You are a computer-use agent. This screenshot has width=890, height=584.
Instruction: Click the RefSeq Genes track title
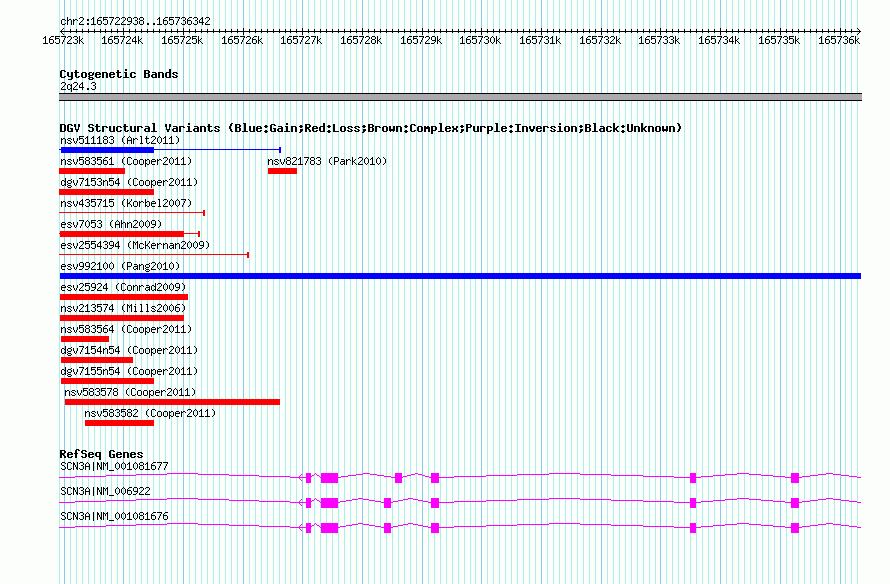click(101, 454)
